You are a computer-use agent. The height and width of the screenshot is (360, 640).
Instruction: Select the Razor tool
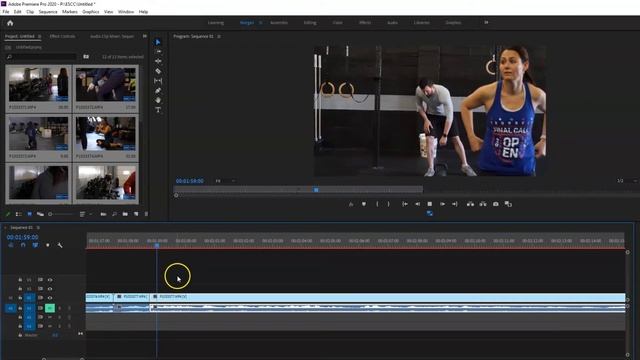(158, 71)
